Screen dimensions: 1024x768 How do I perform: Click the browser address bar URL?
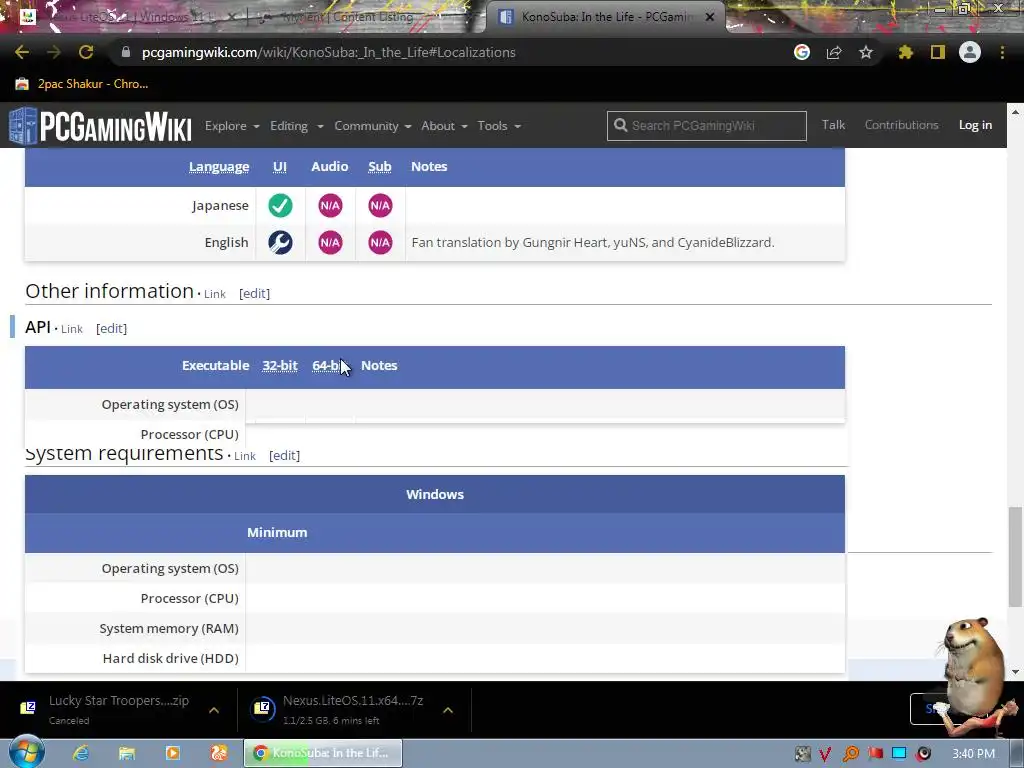(328, 52)
